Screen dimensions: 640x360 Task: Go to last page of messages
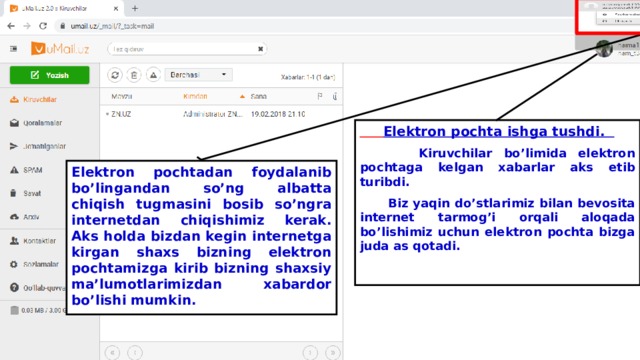pyautogui.click(x=333, y=353)
